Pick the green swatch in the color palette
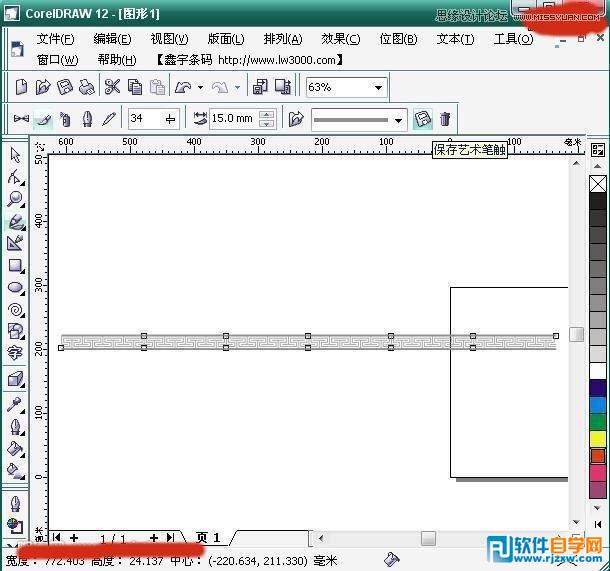Viewport: 610px width, 571px height. coord(598,421)
